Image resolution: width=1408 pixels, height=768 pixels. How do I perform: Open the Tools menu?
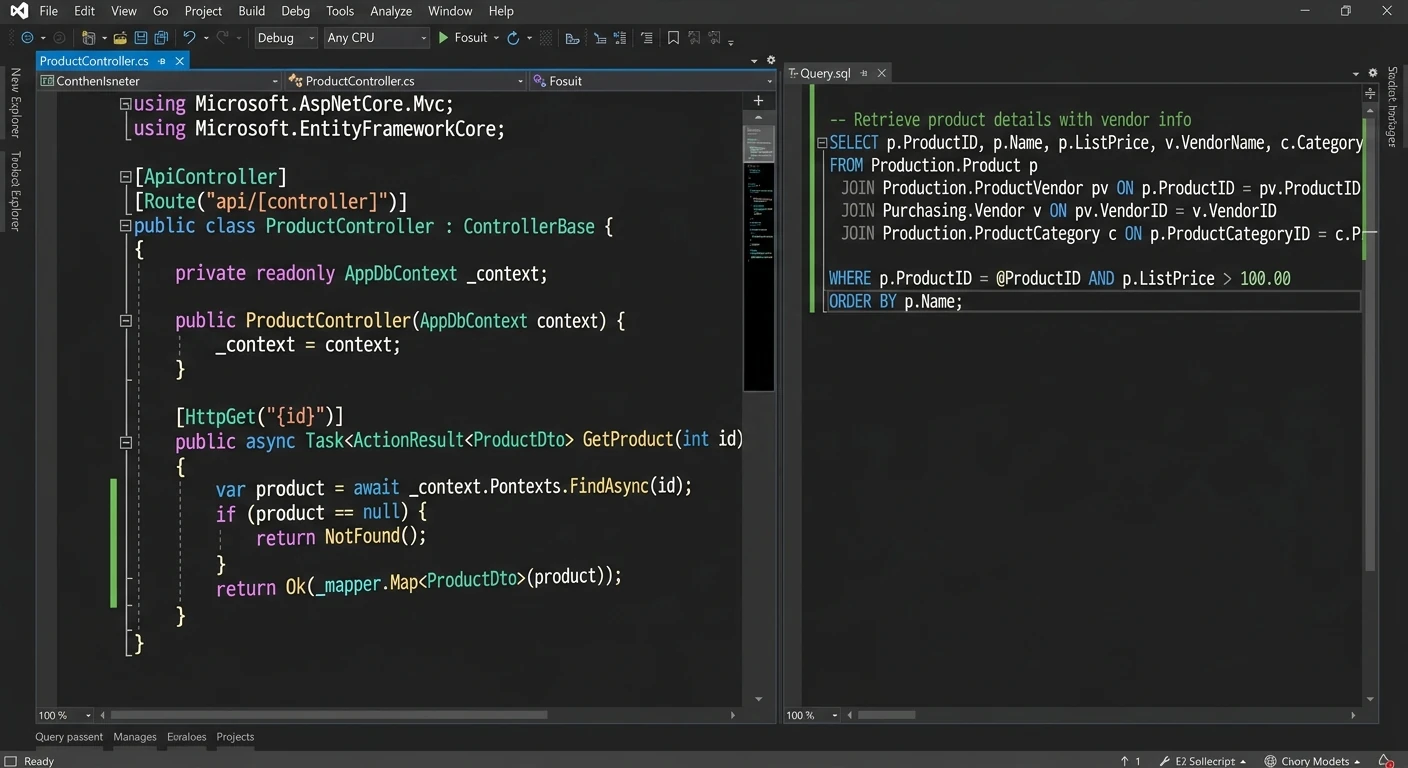(x=340, y=11)
